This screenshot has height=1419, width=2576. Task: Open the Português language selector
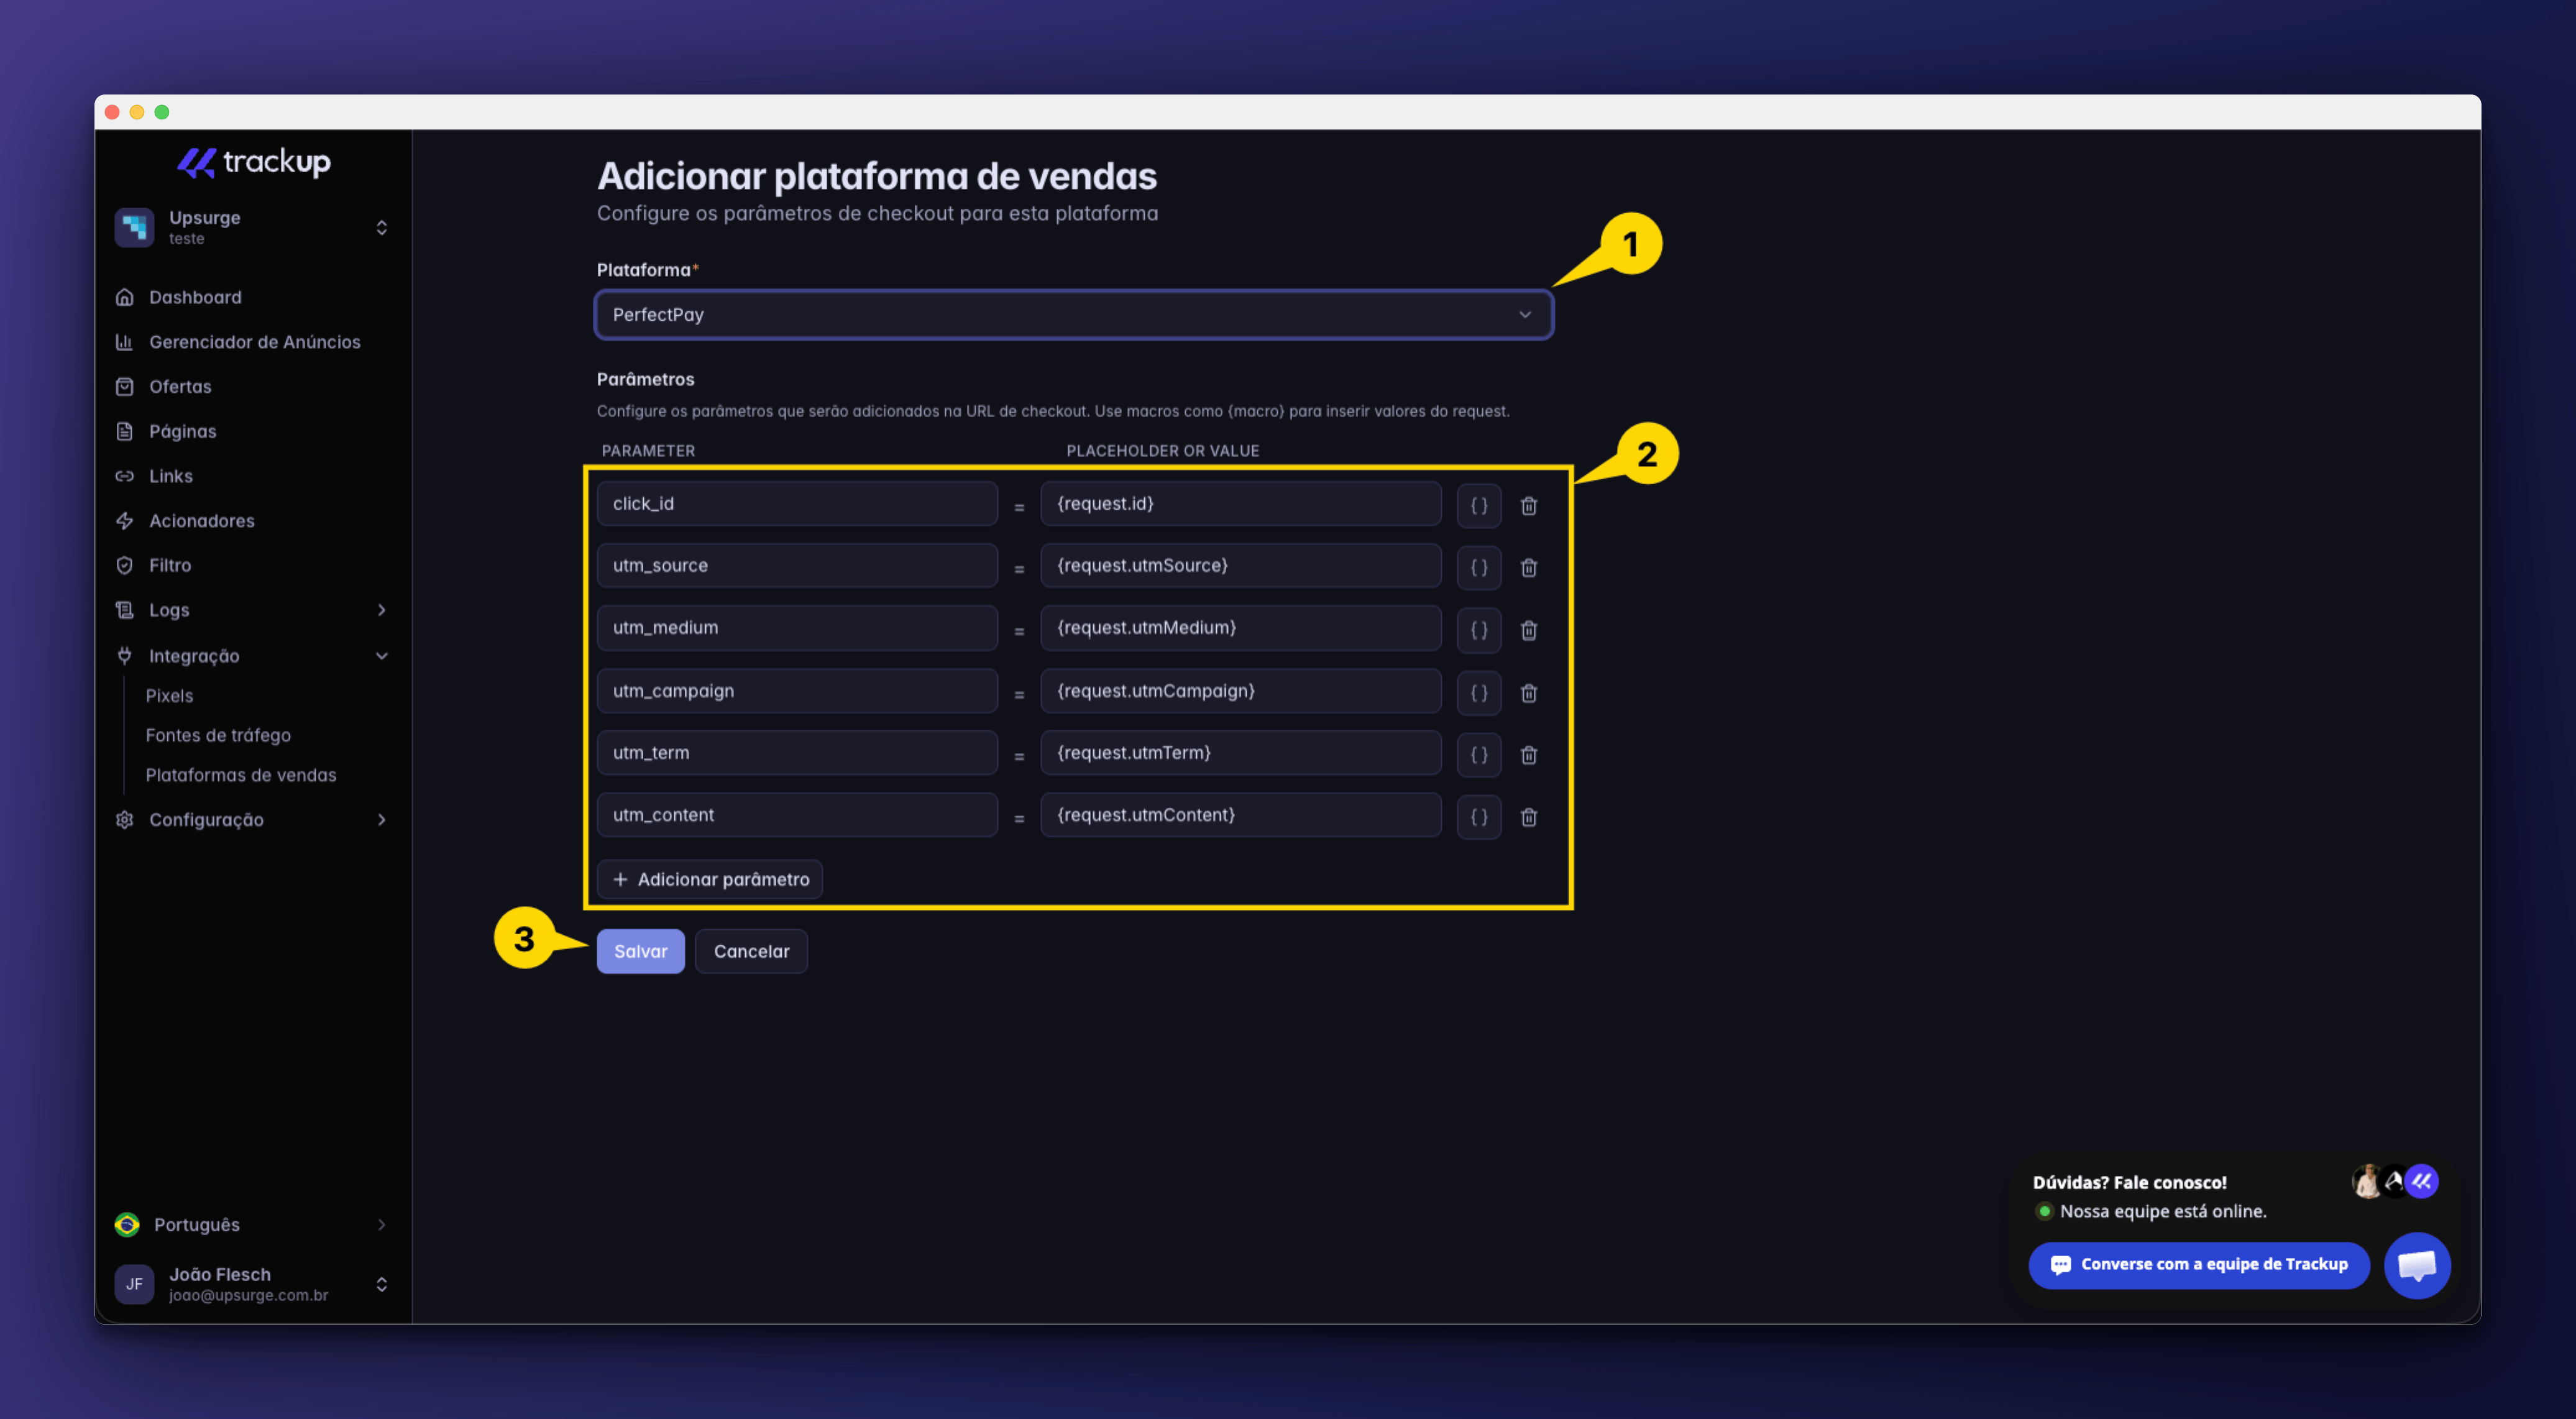point(252,1225)
